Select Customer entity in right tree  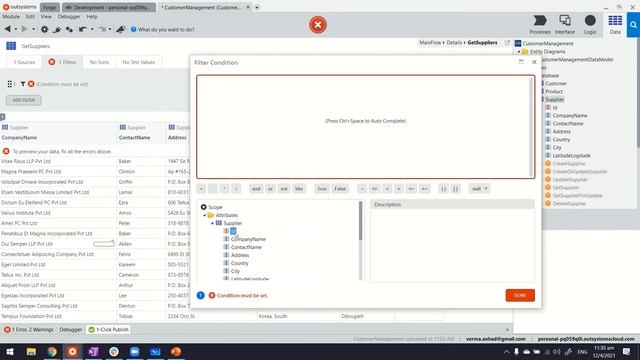click(x=556, y=83)
